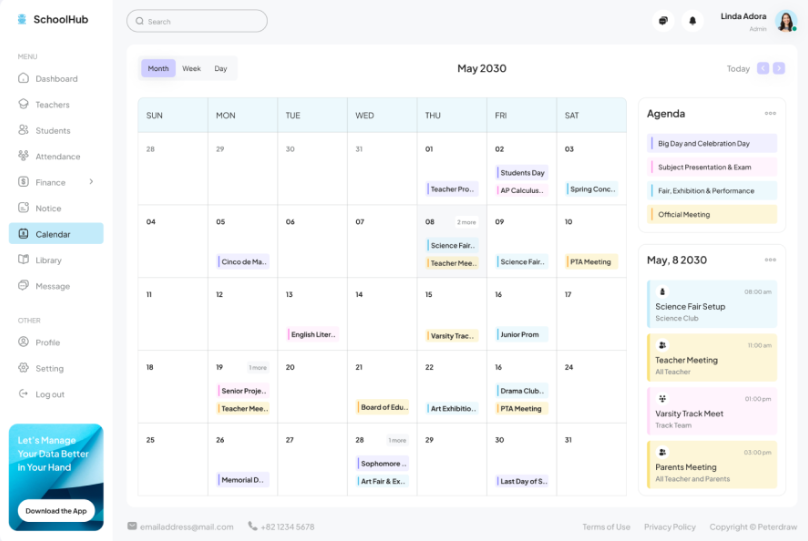Image resolution: width=808 pixels, height=541 pixels.
Task: Go to Notice in the sidebar
Action: click(x=48, y=208)
